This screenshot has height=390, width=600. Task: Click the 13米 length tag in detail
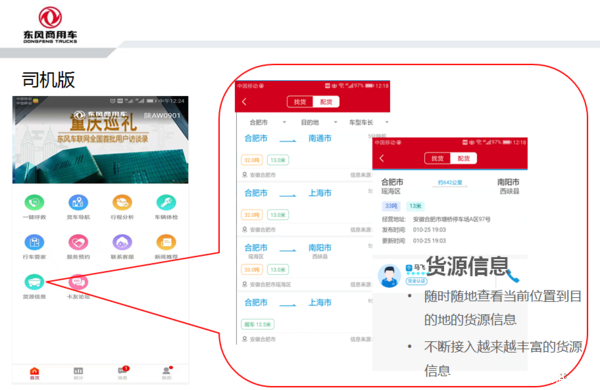coord(416,206)
